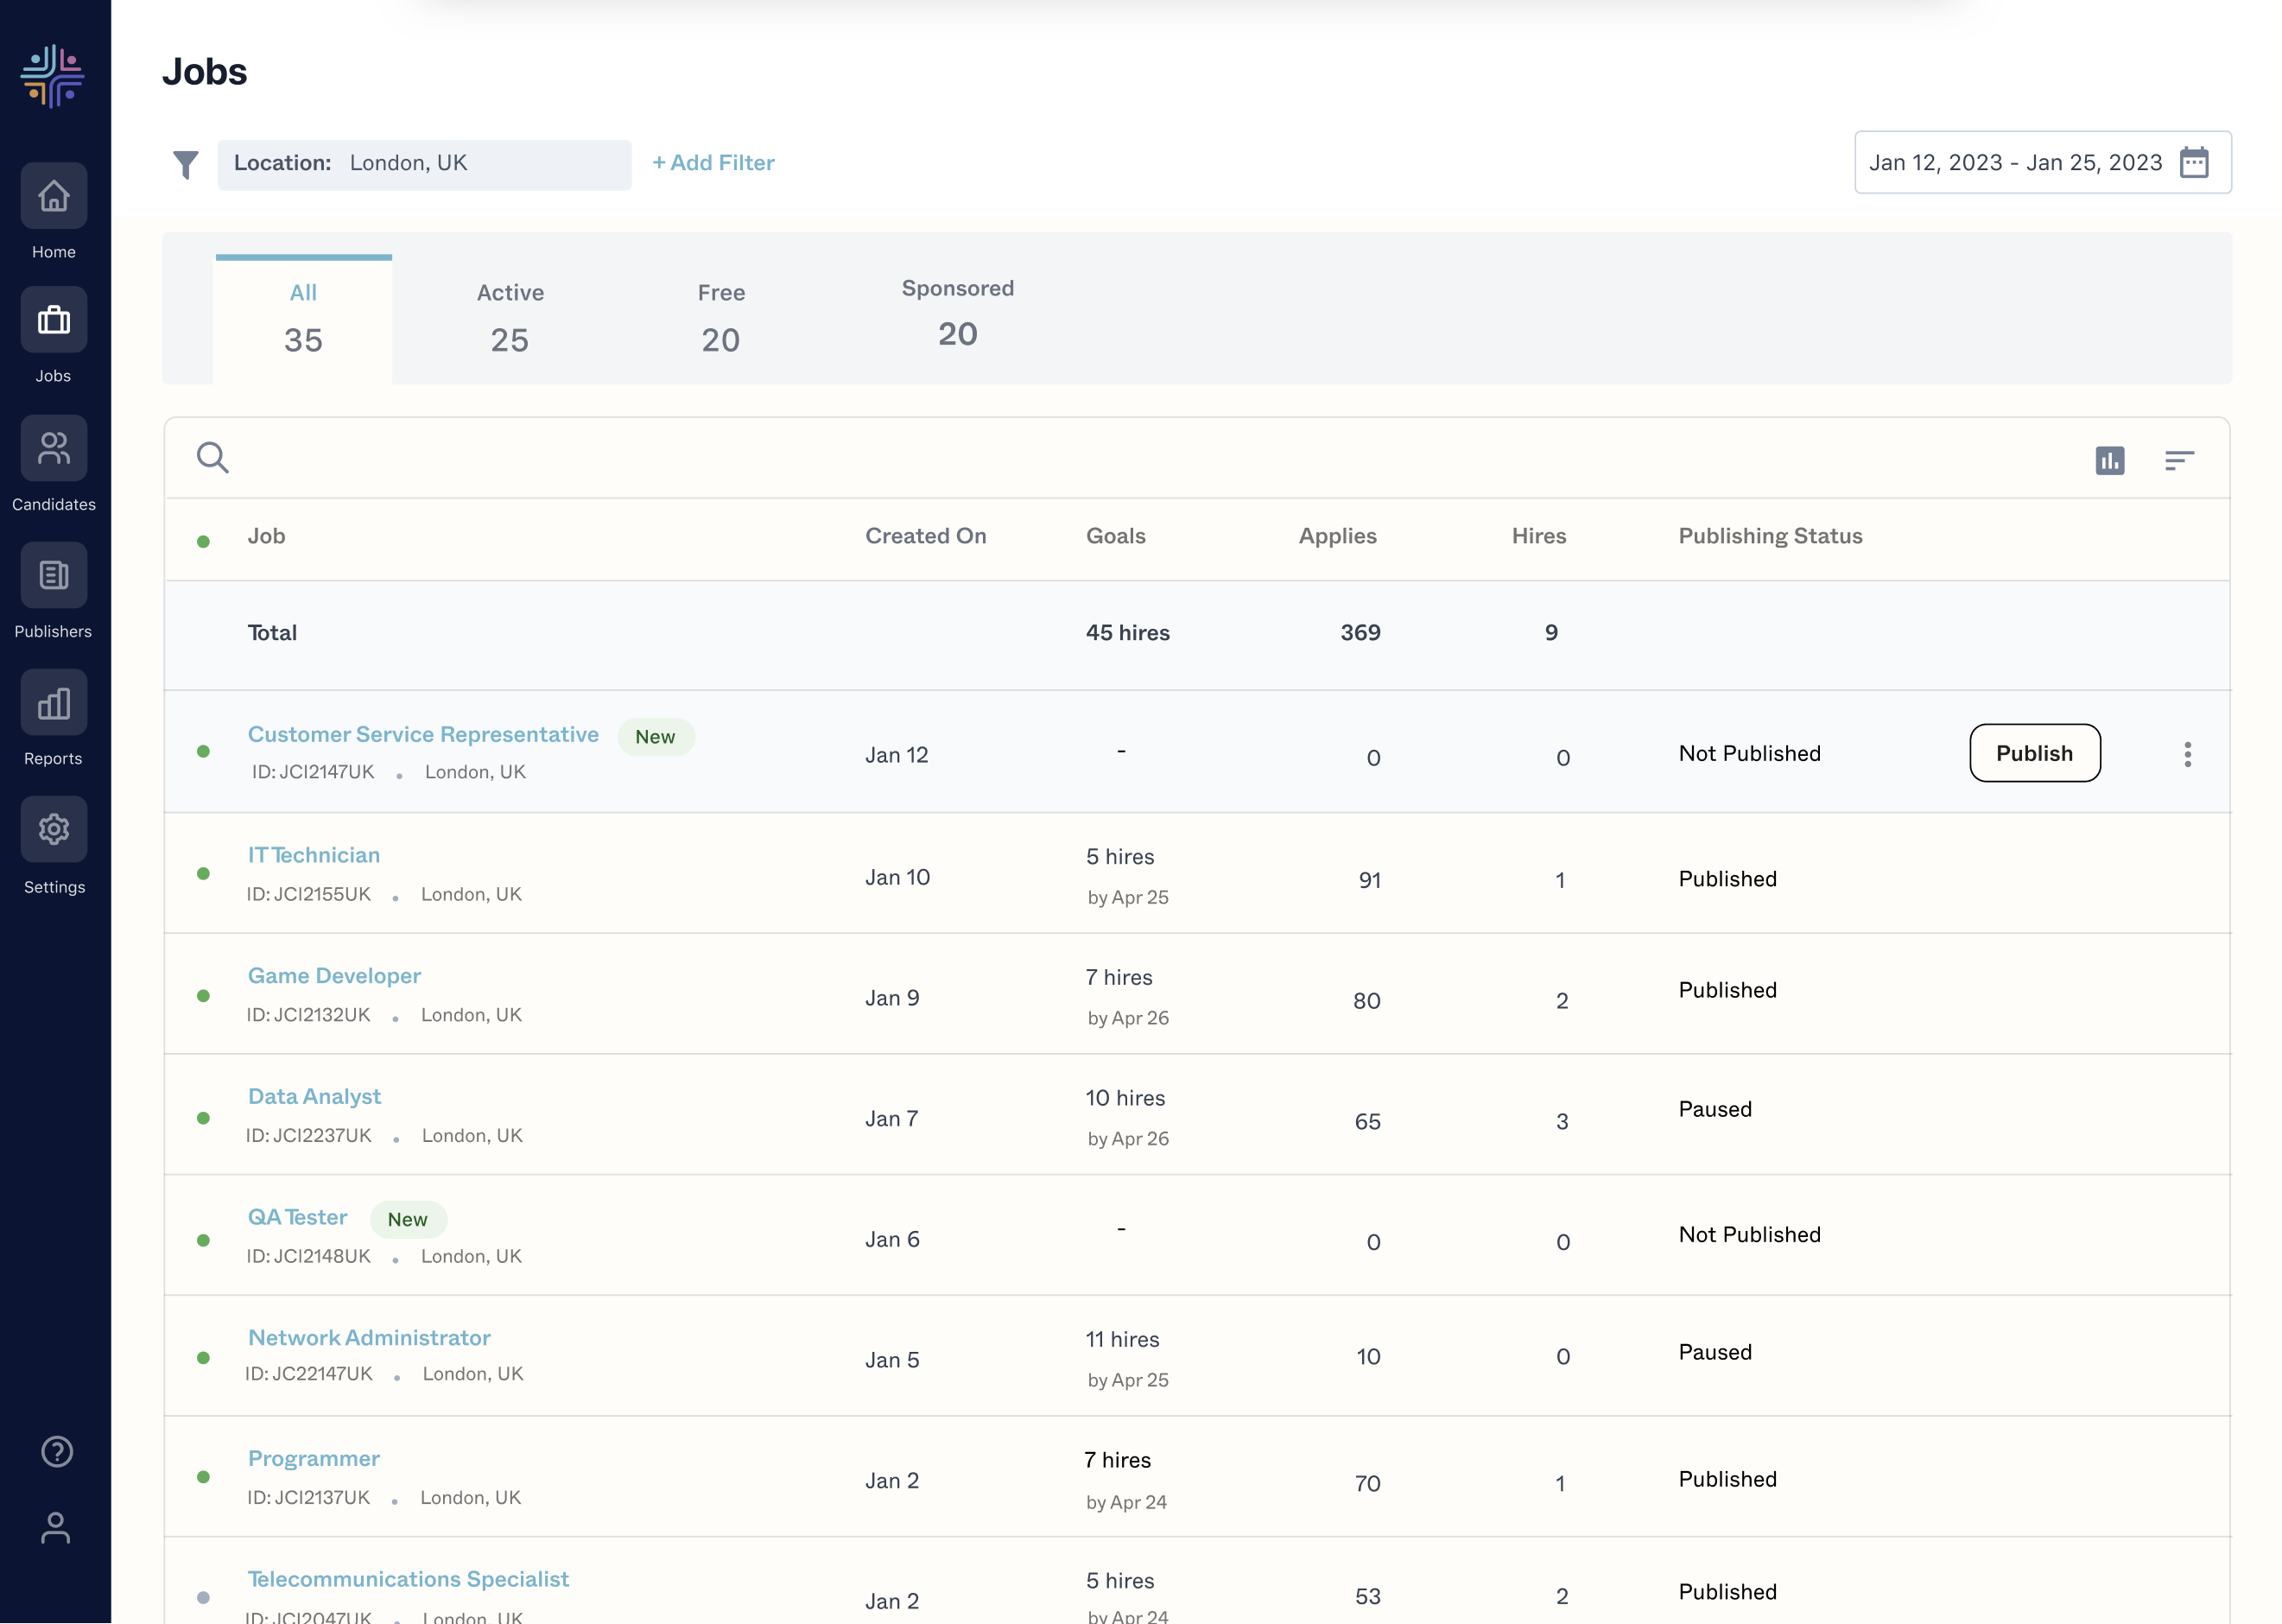Click the help question mark icon

pyautogui.click(x=56, y=1451)
